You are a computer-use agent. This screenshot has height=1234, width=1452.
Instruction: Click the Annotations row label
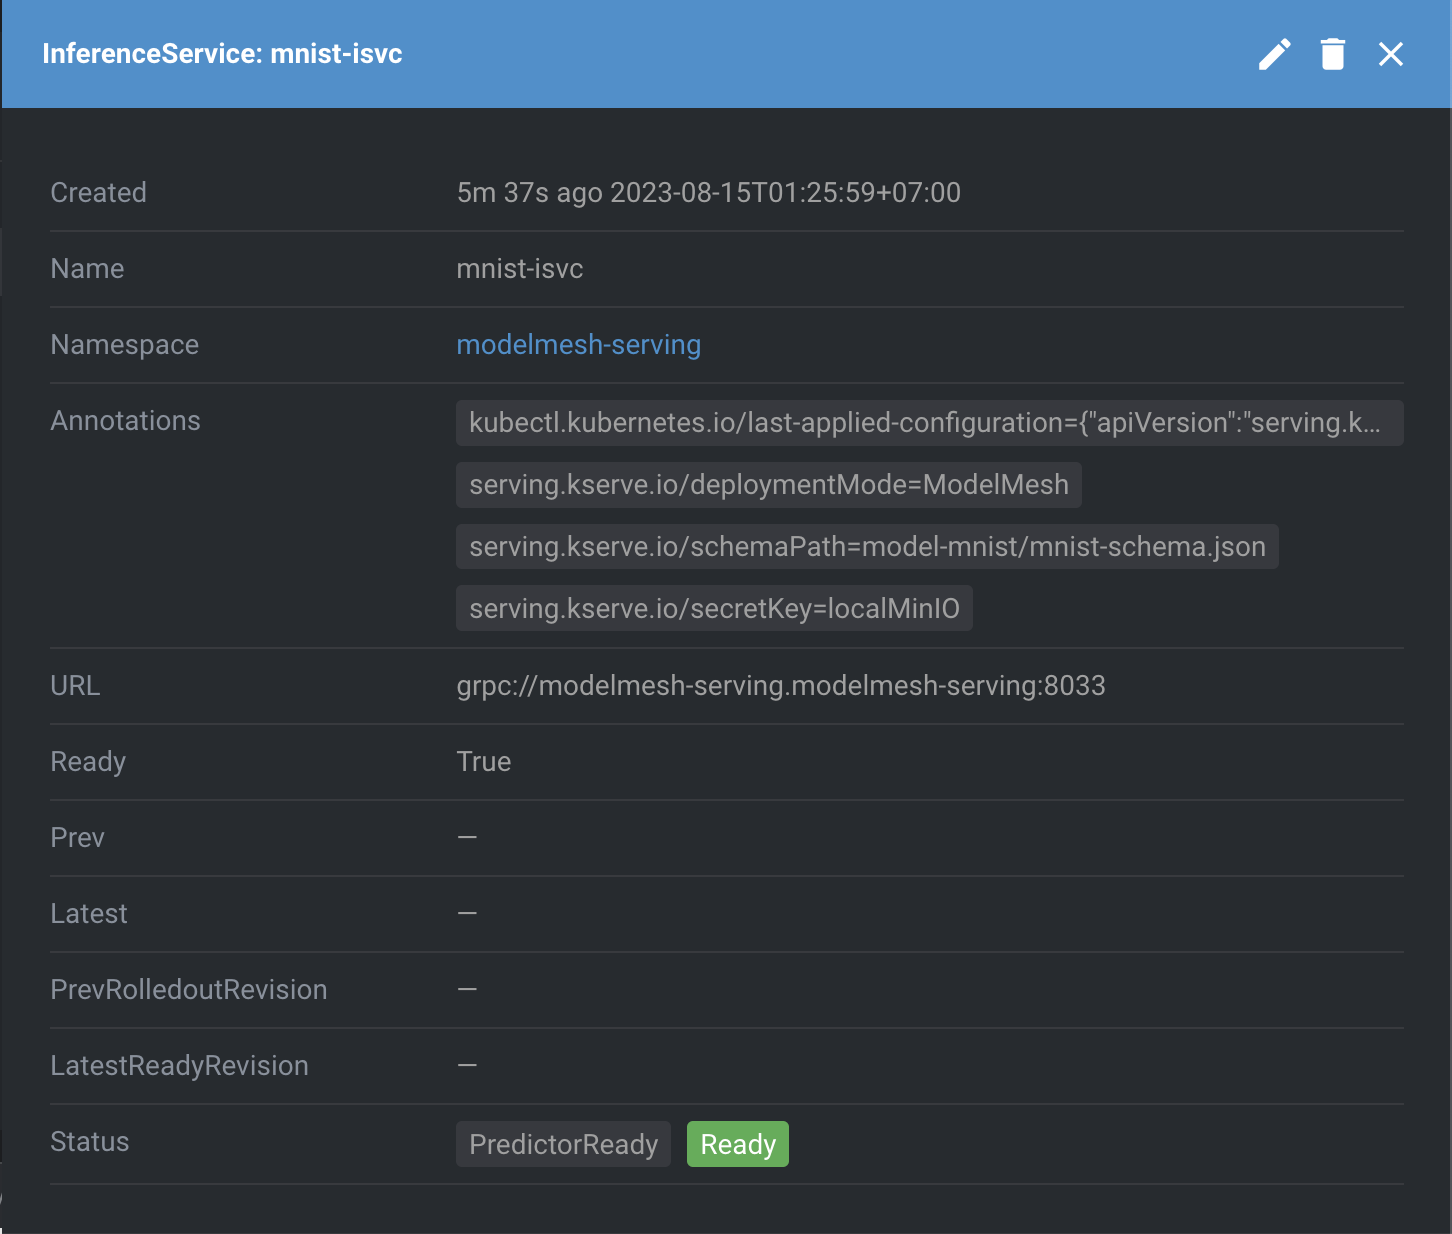pyautogui.click(x=125, y=420)
